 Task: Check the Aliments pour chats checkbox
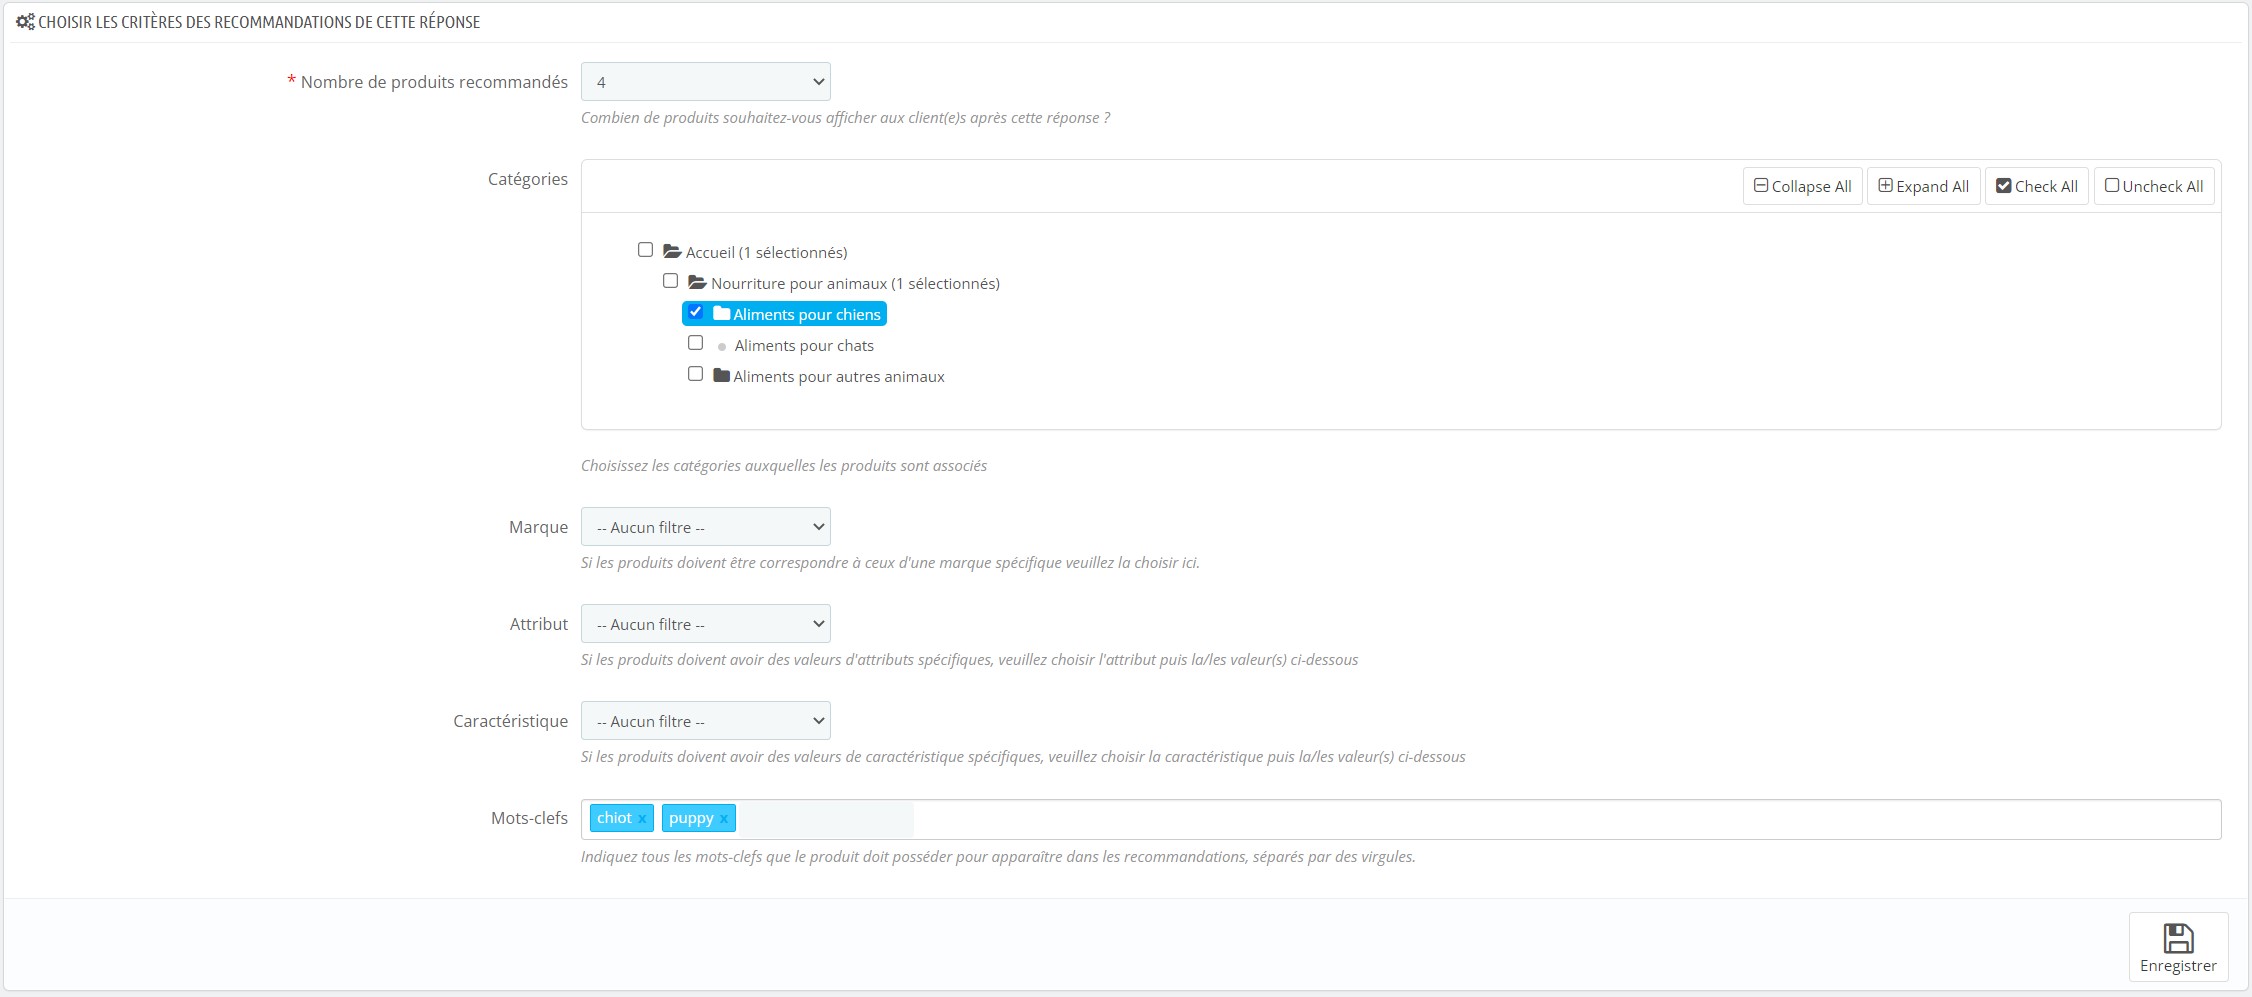[x=696, y=342]
